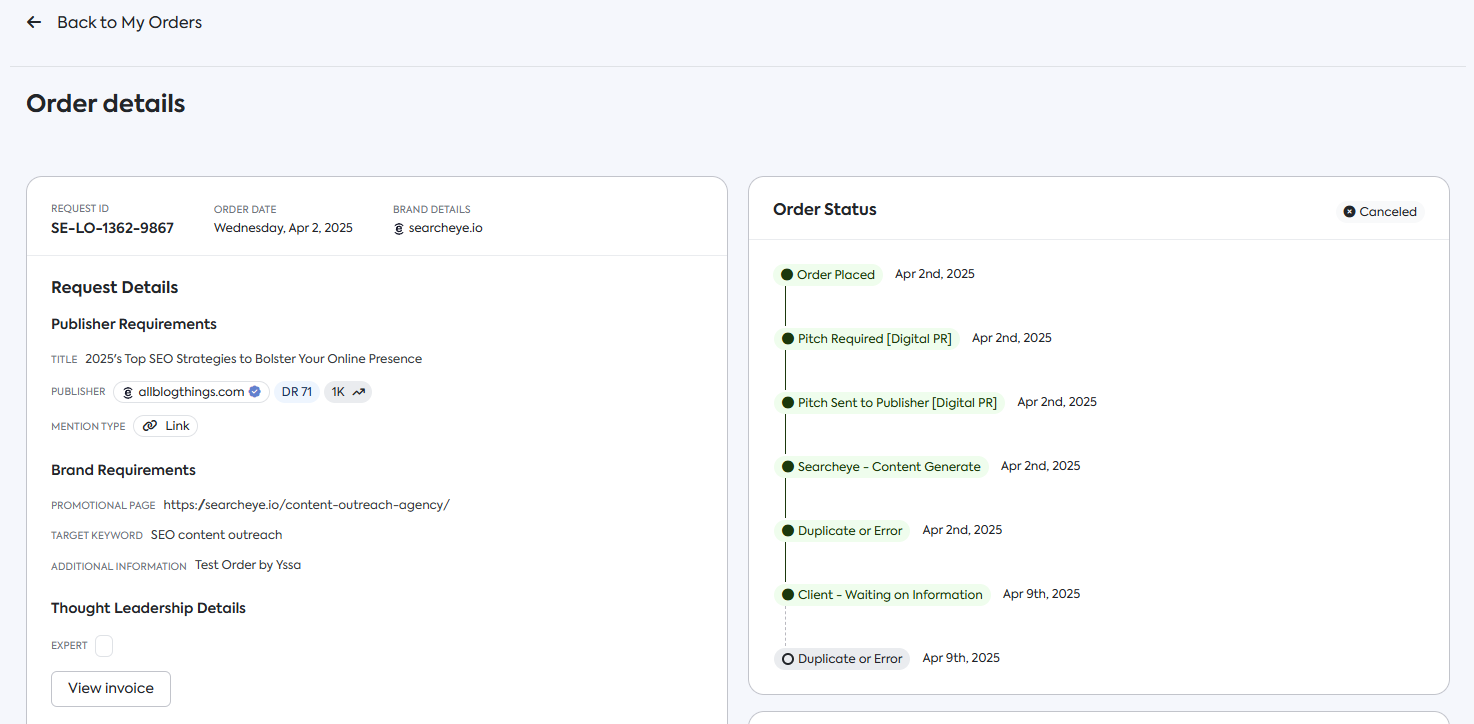1474x724 pixels.
Task: Click the verified badge next to allblogthings.com
Action: [x=255, y=392]
